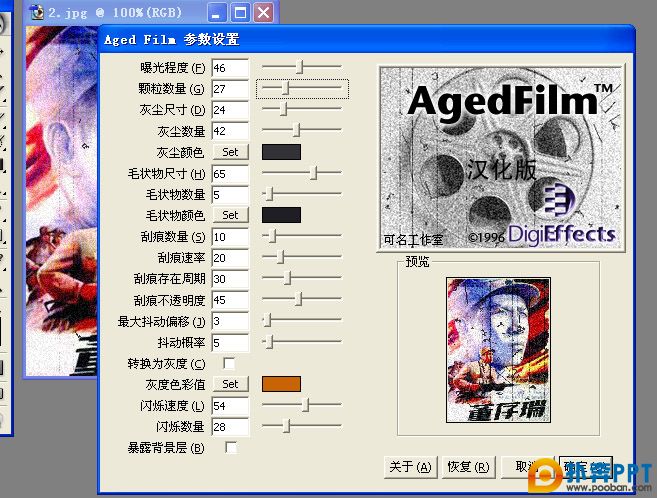Click the 闪烁速度 (L) value field
This screenshot has height=498, width=657.
tap(230, 406)
